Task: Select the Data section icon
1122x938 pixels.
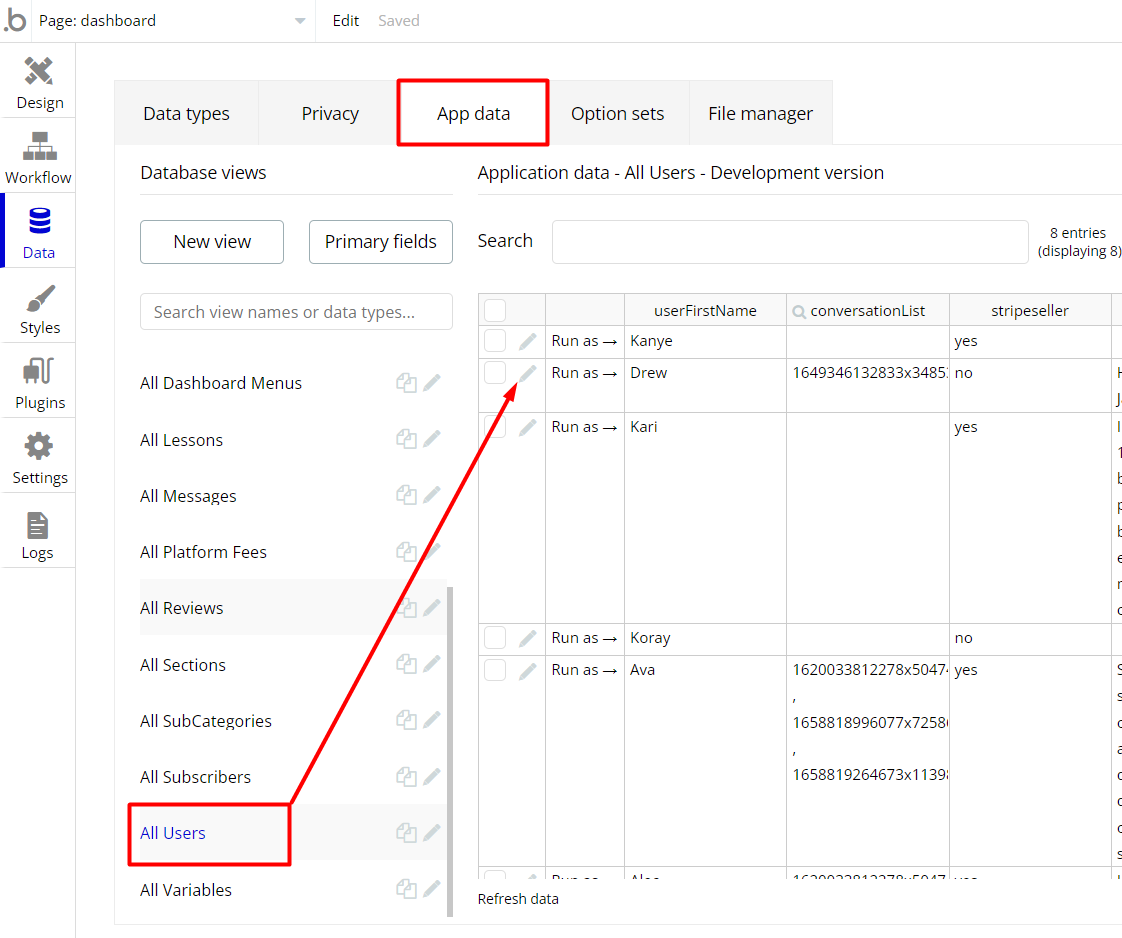Action: 39,221
